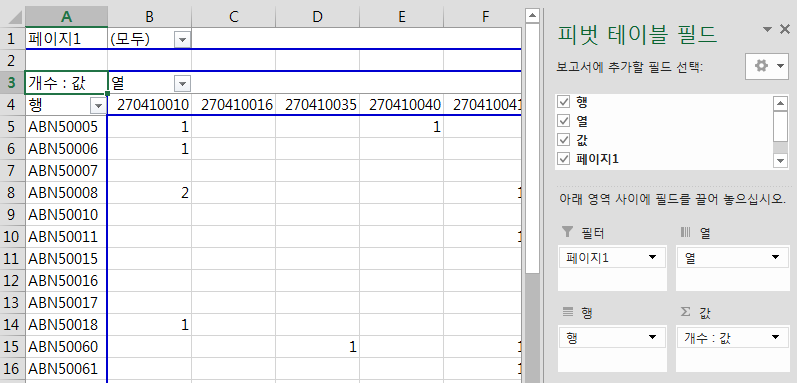Uncheck the 행 field checkbox
Image resolution: width=797 pixels, height=383 pixels.
pyautogui.click(x=564, y=102)
